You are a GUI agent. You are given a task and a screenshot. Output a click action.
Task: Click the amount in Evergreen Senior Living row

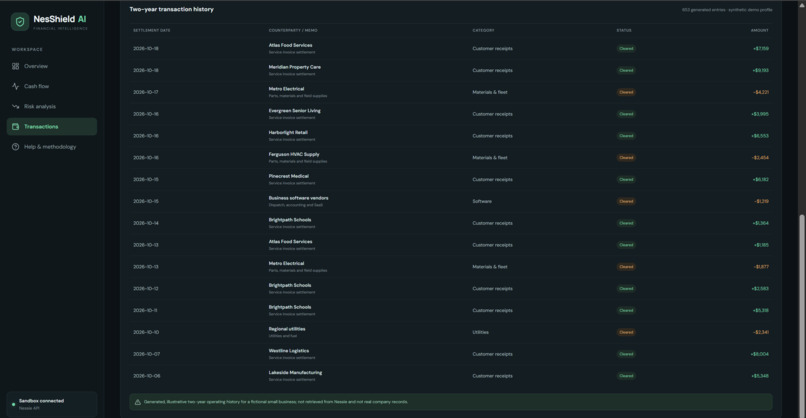pyautogui.click(x=760, y=114)
